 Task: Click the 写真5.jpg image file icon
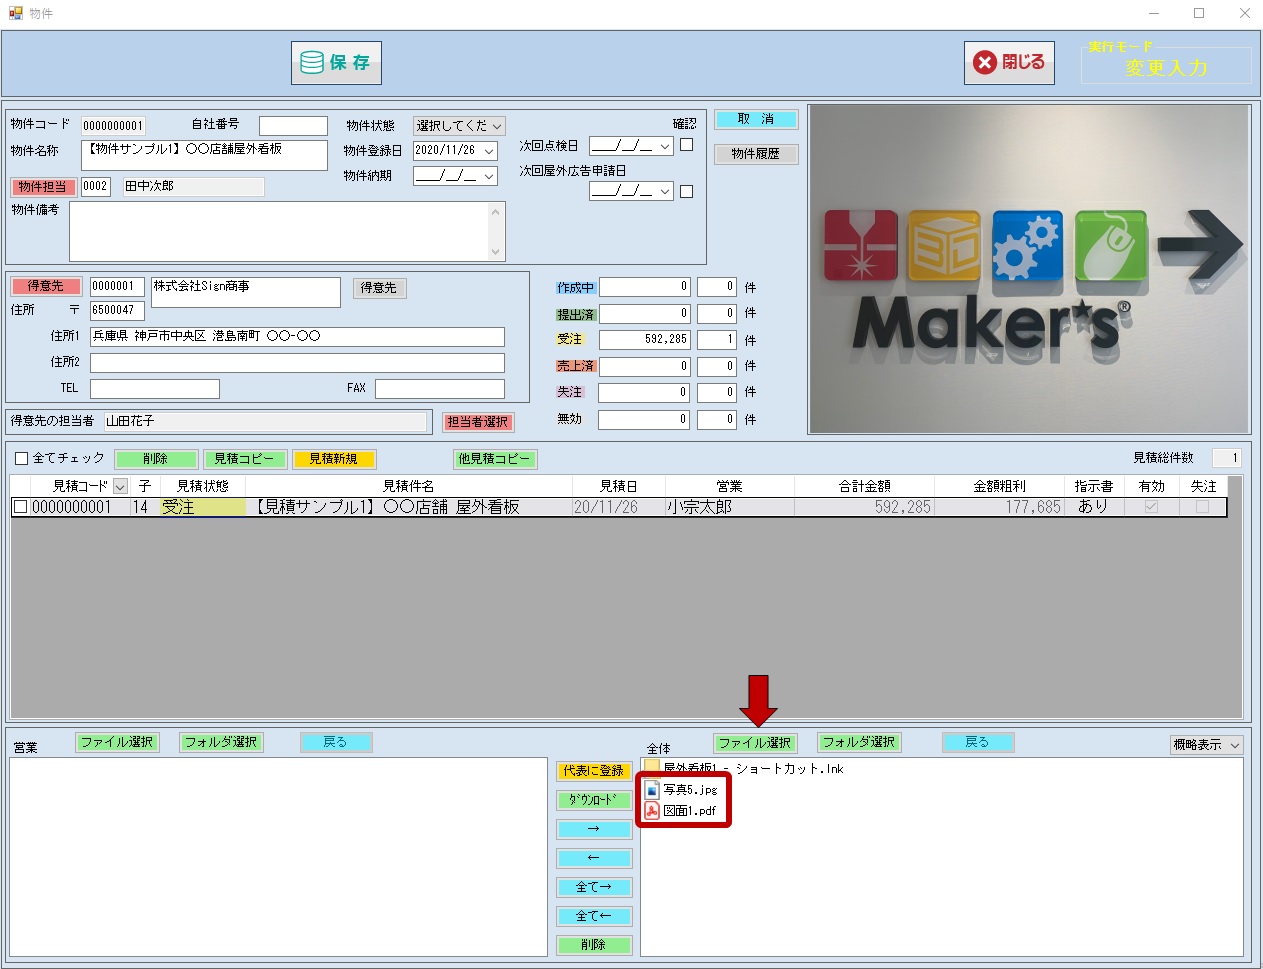click(652, 789)
